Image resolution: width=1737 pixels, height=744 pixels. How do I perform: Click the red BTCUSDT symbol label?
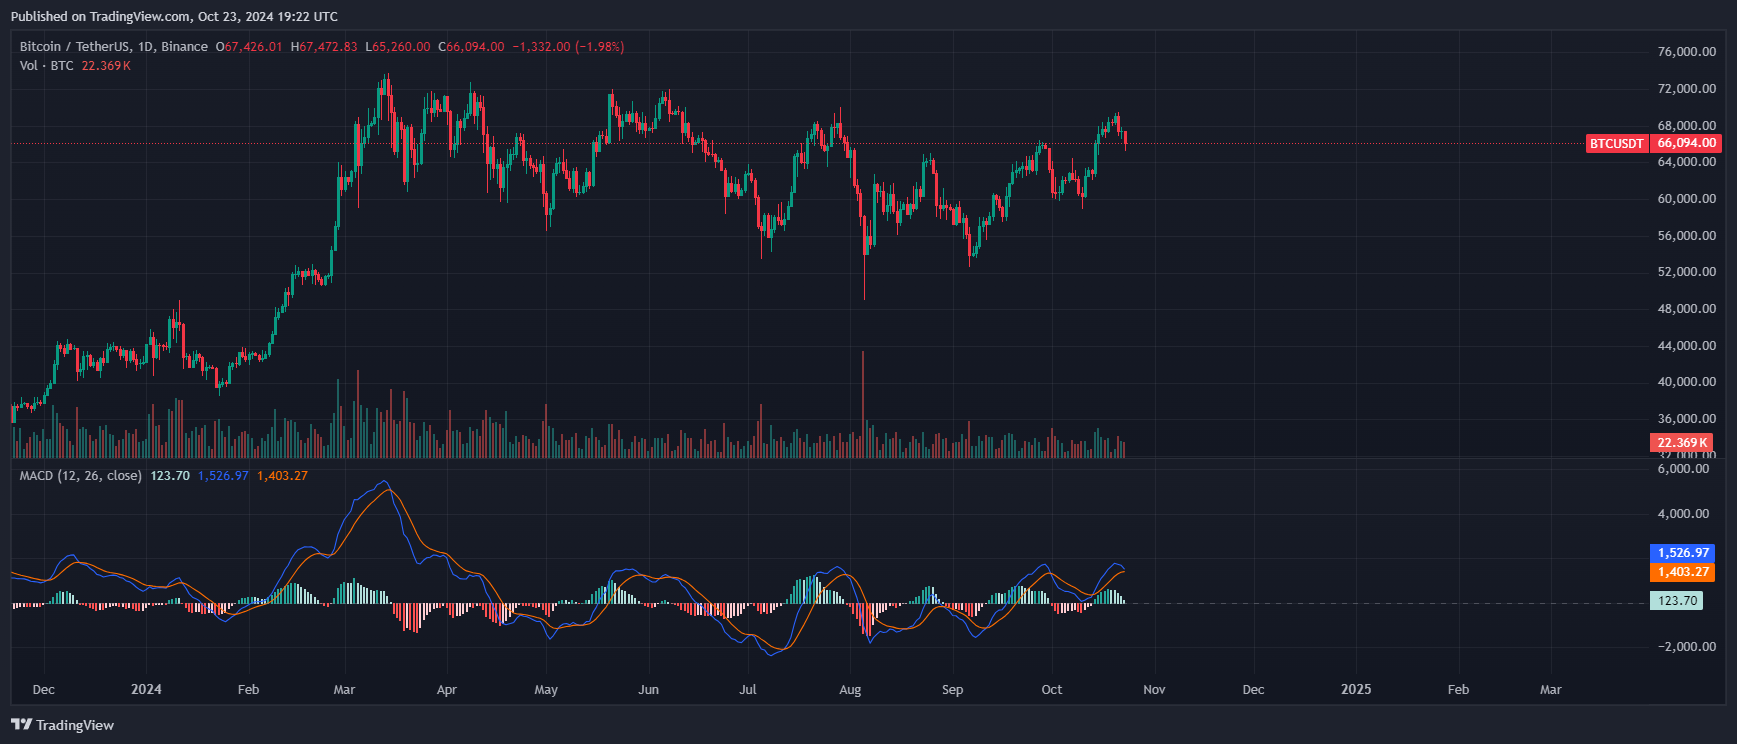click(x=1616, y=144)
